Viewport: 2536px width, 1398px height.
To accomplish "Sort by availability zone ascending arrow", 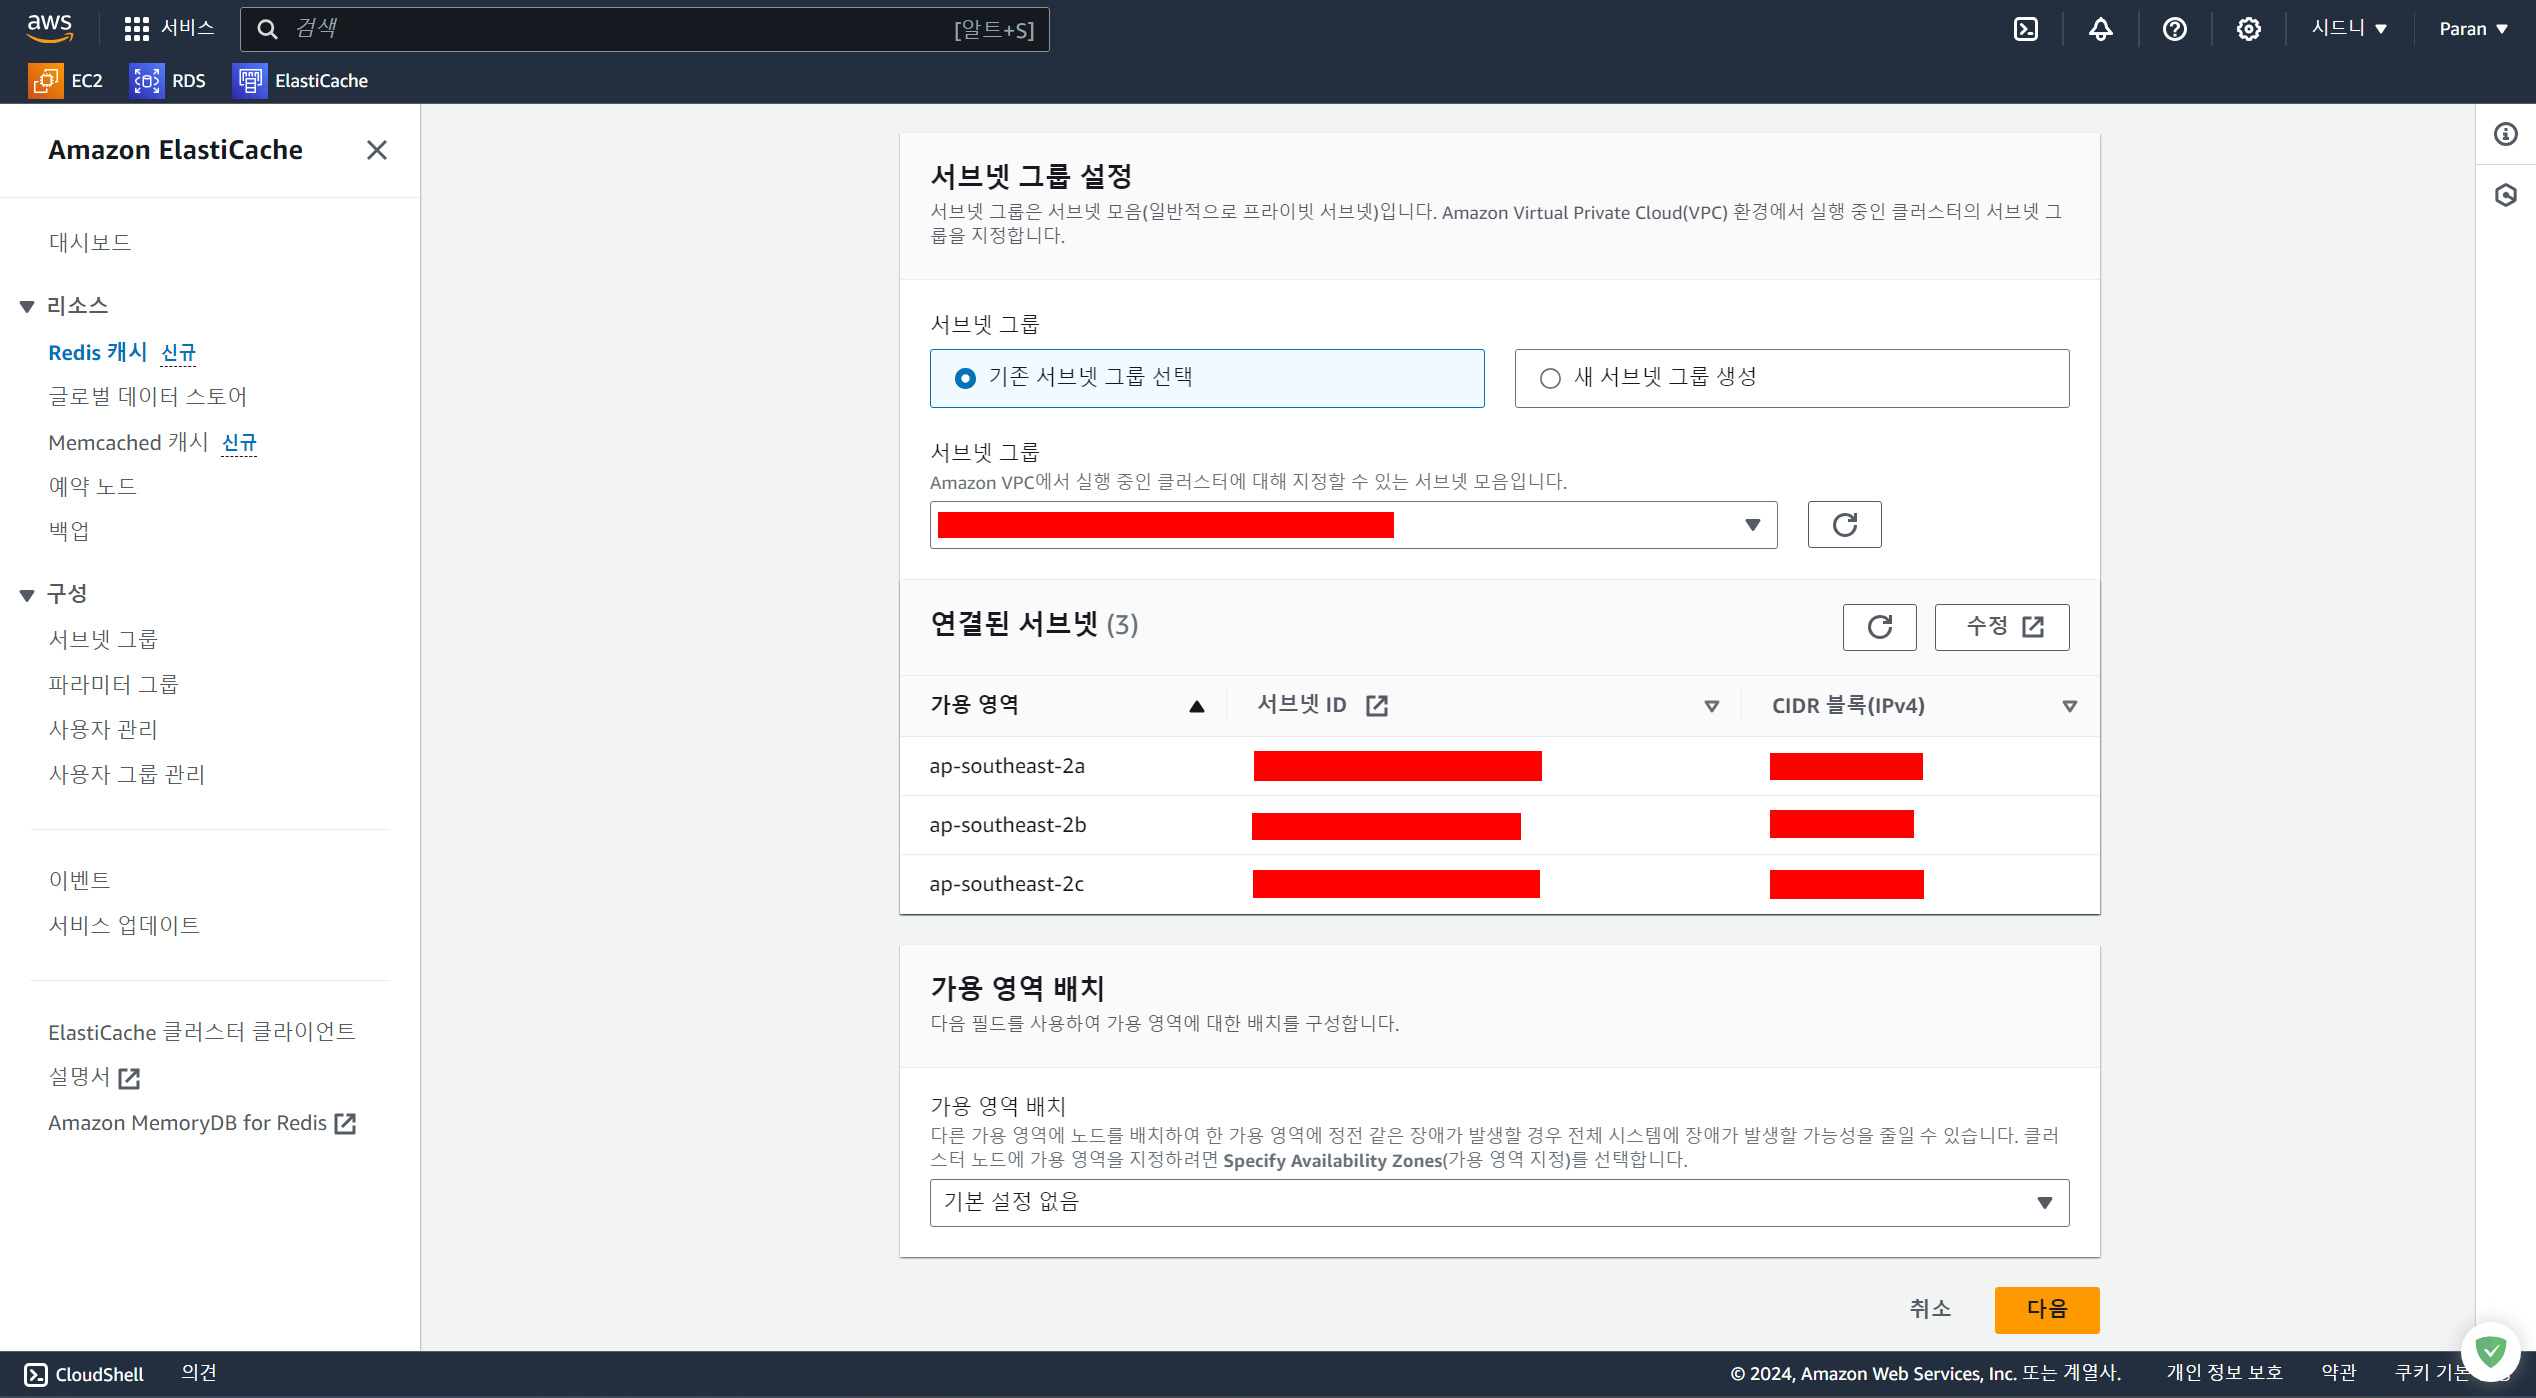I will (x=1196, y=707).
